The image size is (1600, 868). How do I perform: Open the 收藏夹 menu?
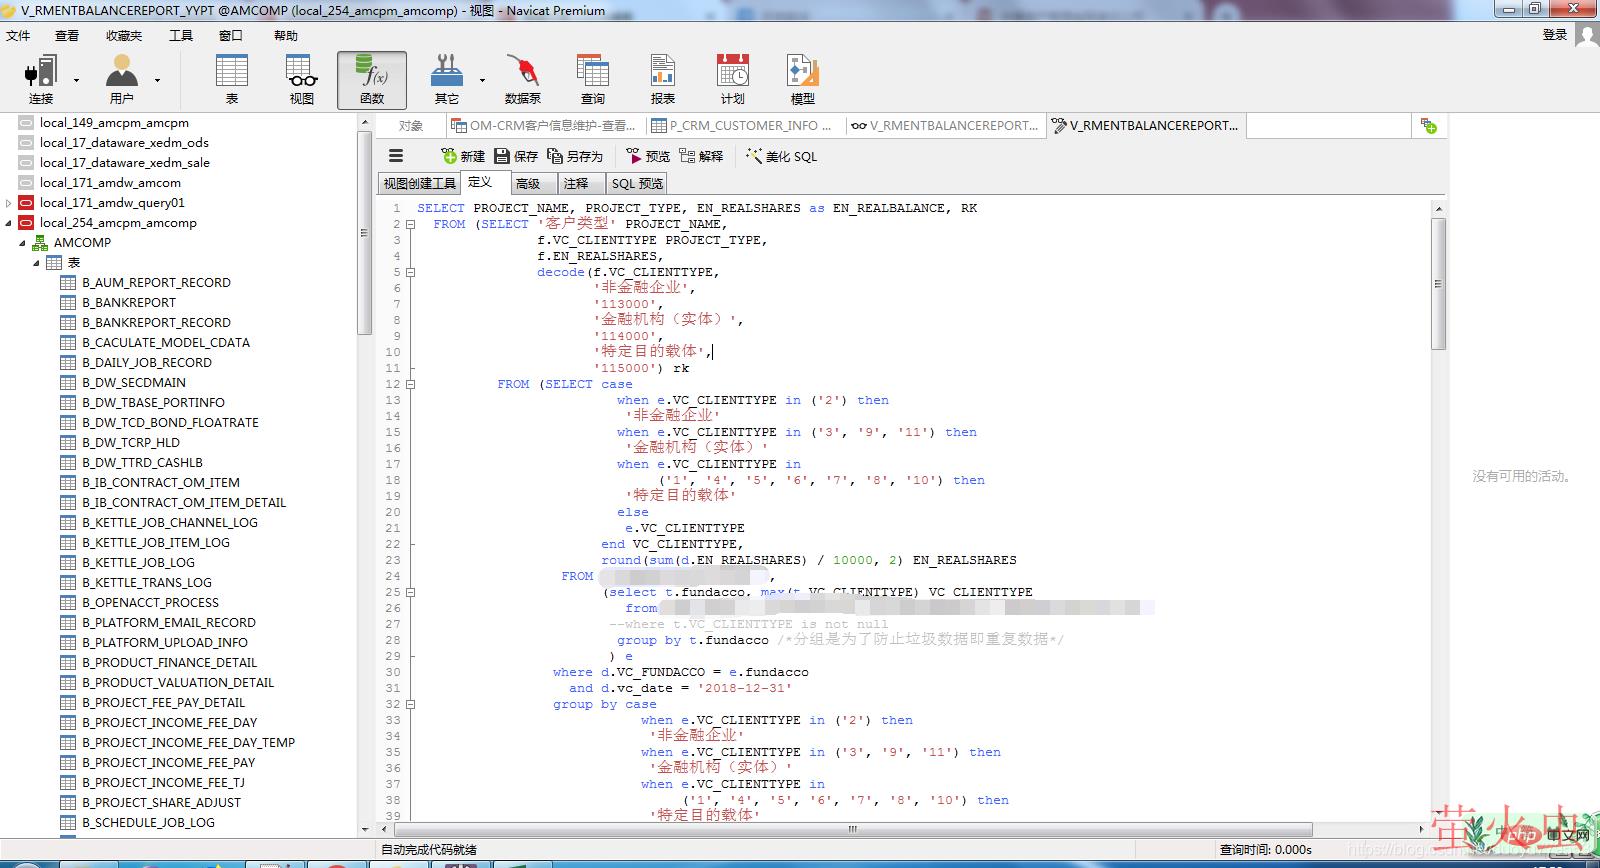[x=124, y=35]
